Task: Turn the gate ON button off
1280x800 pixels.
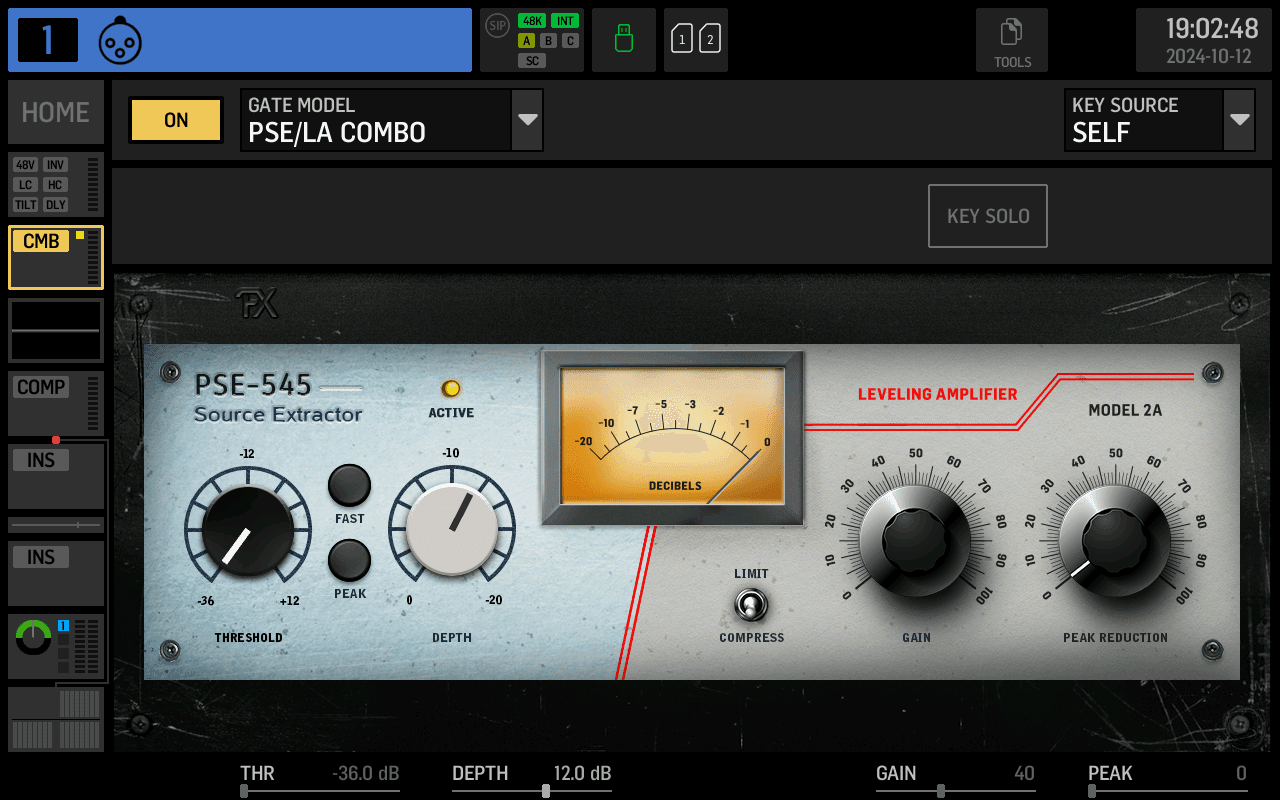Action: point(176,120)
